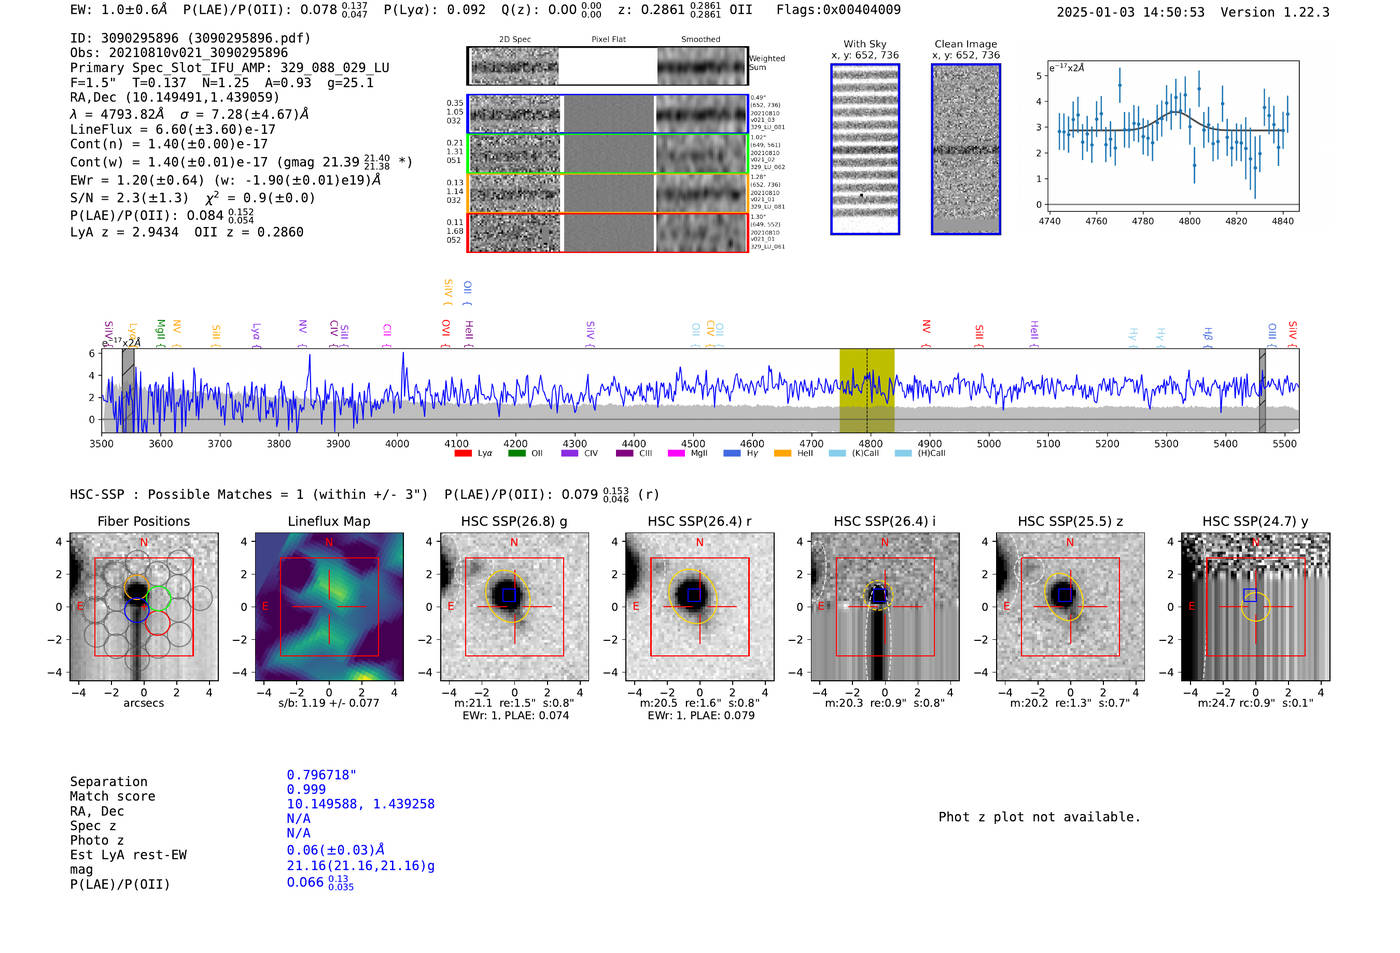Select the HSC SSP(26.4) r cutout
Viewport: 1400px width, 953px height.
(699, 607)
